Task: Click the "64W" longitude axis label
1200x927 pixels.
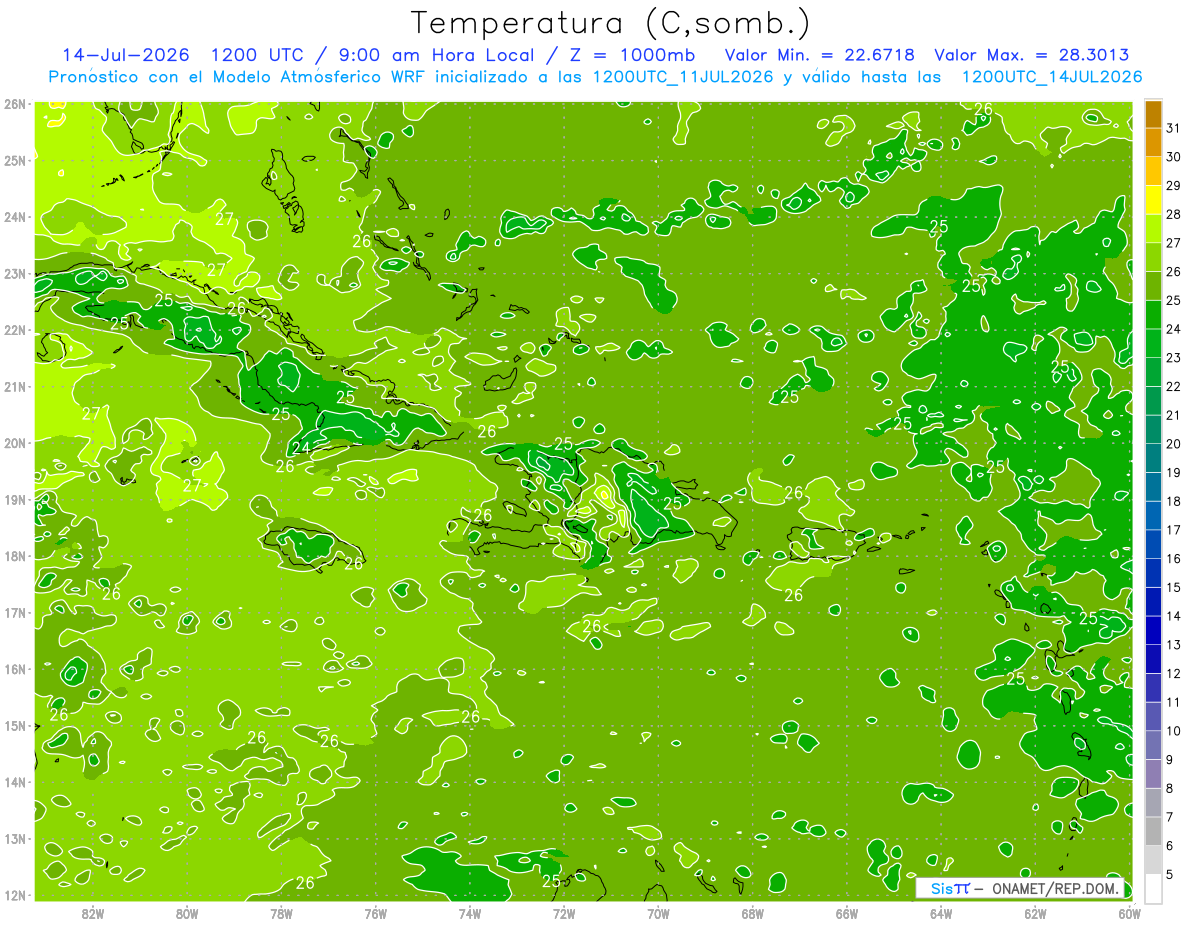Action: tap(941, 913)
